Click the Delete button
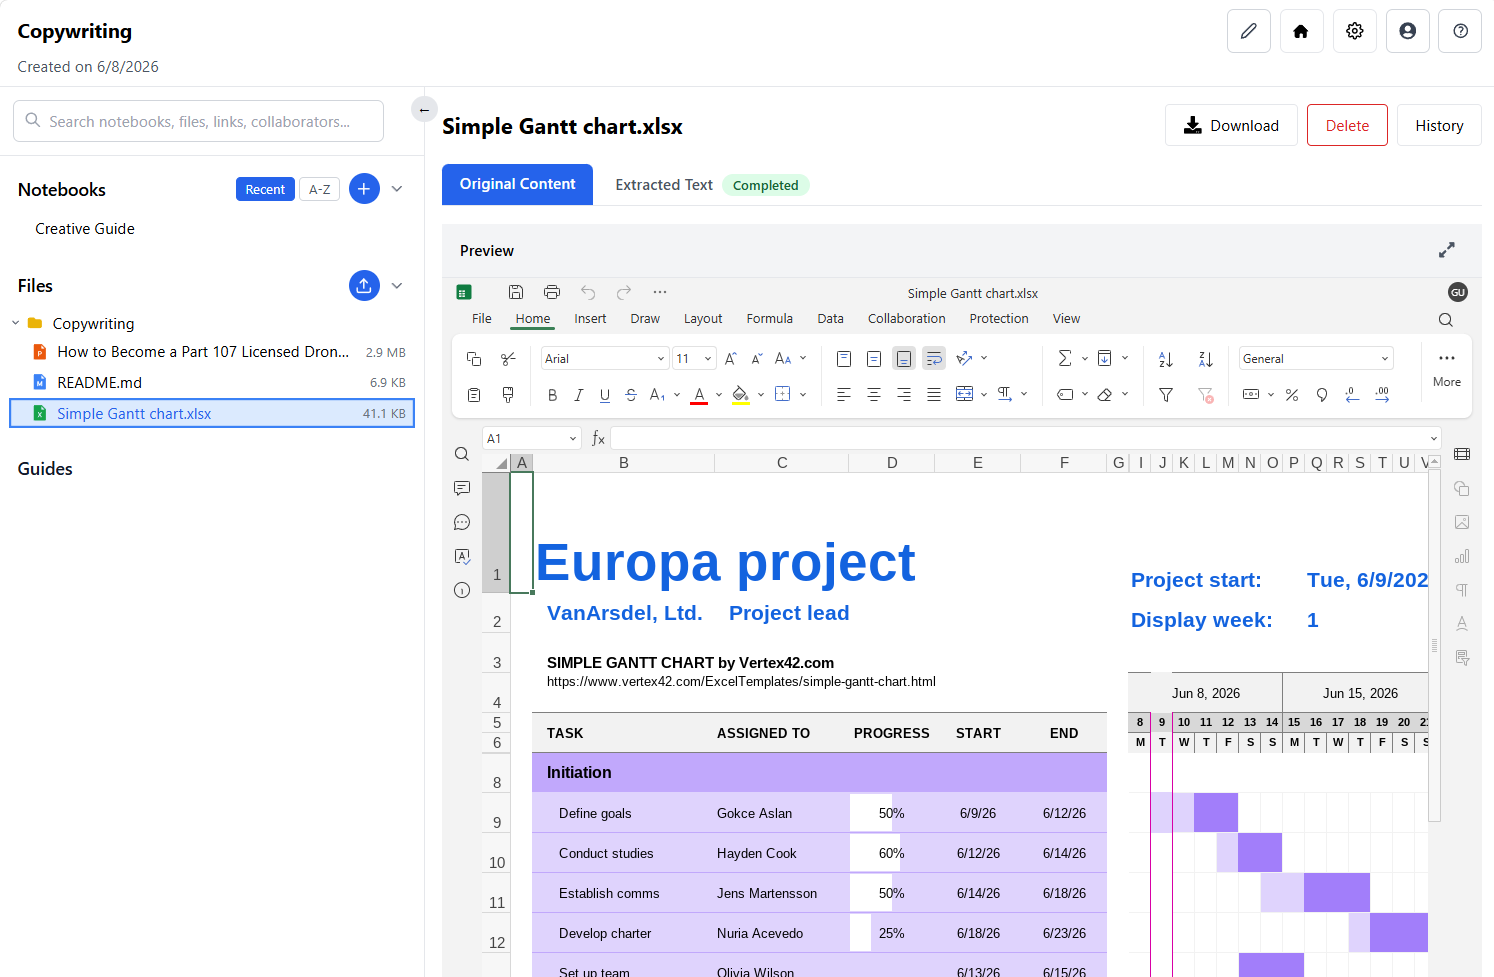The width and height of the screenshot is (1494, 977). 1347,125
